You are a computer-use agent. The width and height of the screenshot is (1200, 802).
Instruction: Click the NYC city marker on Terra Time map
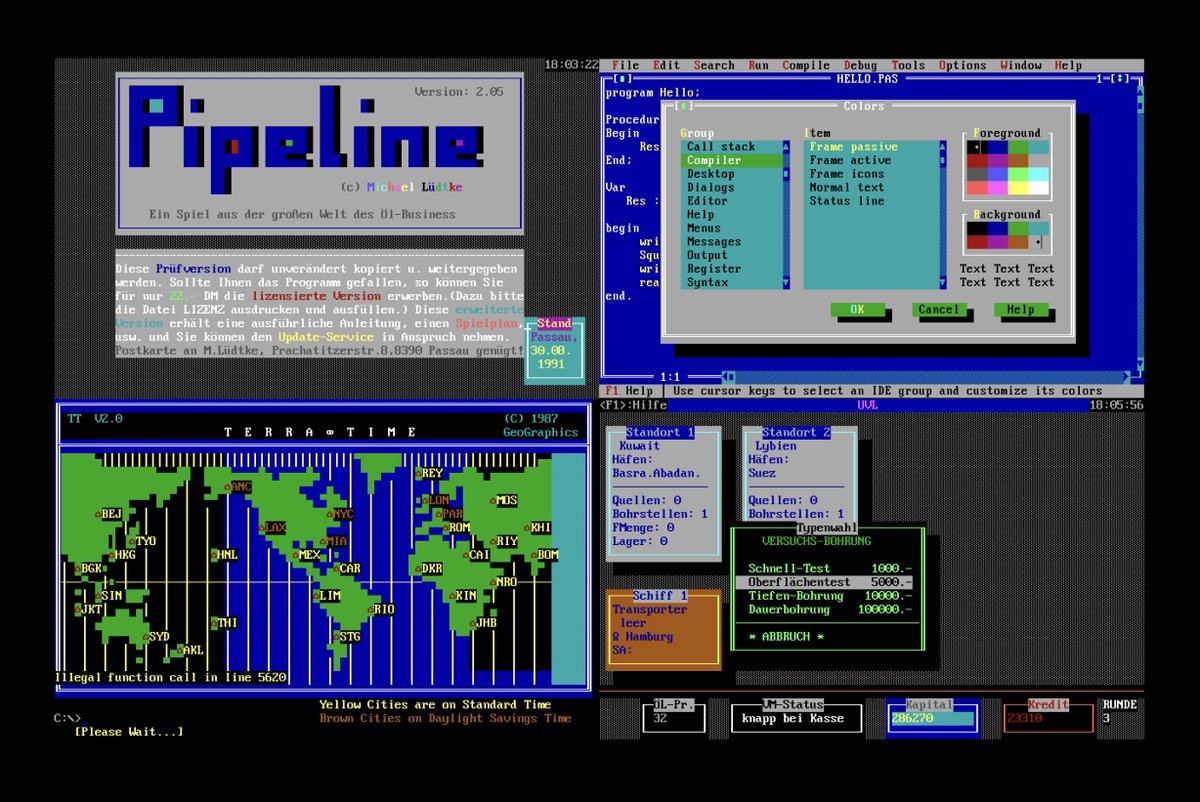pos(340,514)
